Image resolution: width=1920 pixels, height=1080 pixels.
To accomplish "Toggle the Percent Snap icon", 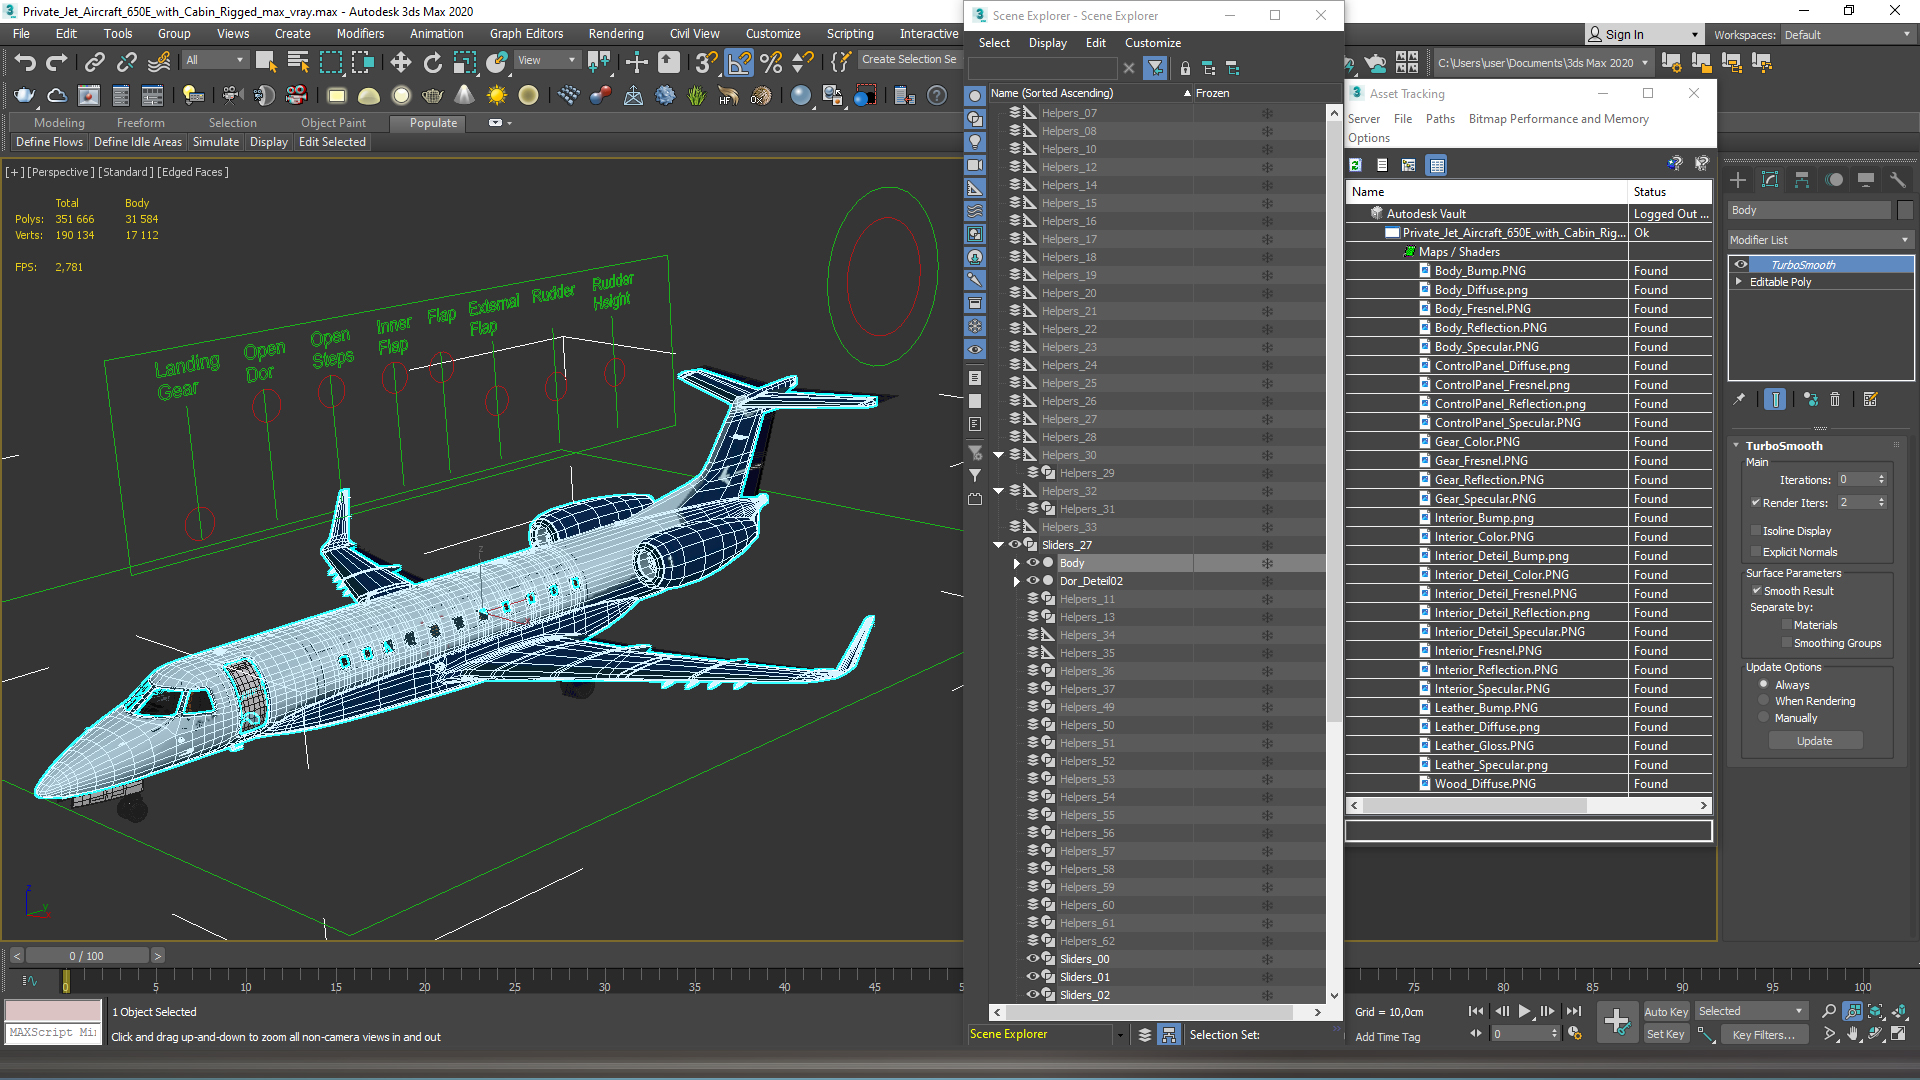I will [771, 62].
